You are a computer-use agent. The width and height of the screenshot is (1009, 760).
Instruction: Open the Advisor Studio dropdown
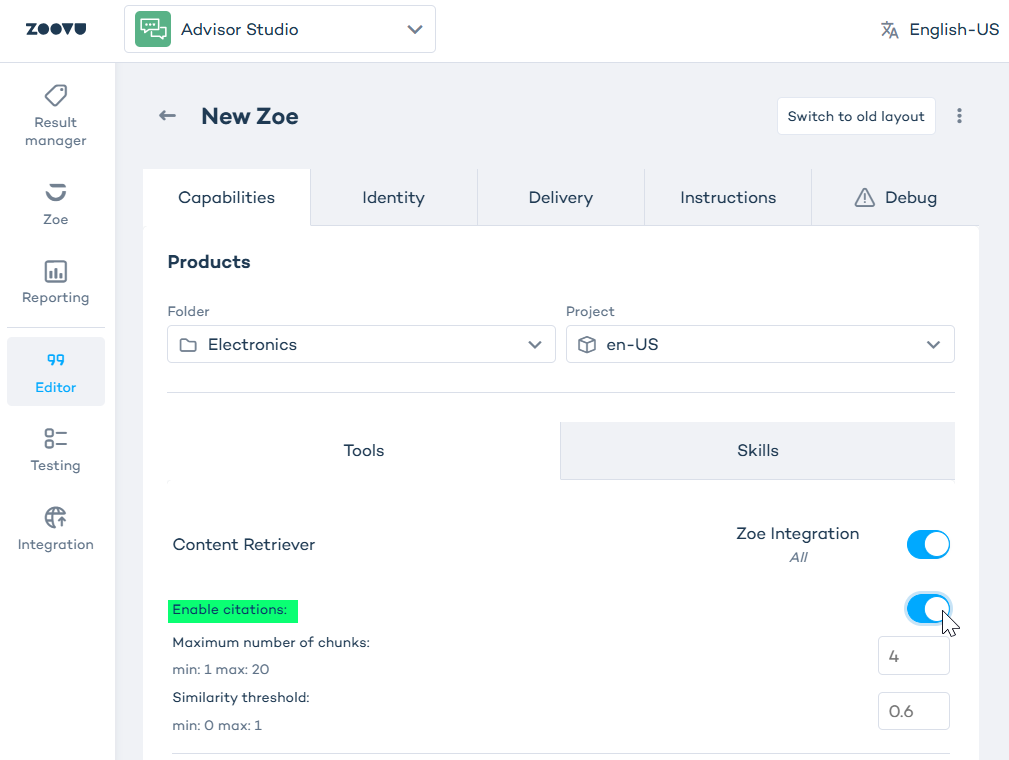(x=279, y=29)
